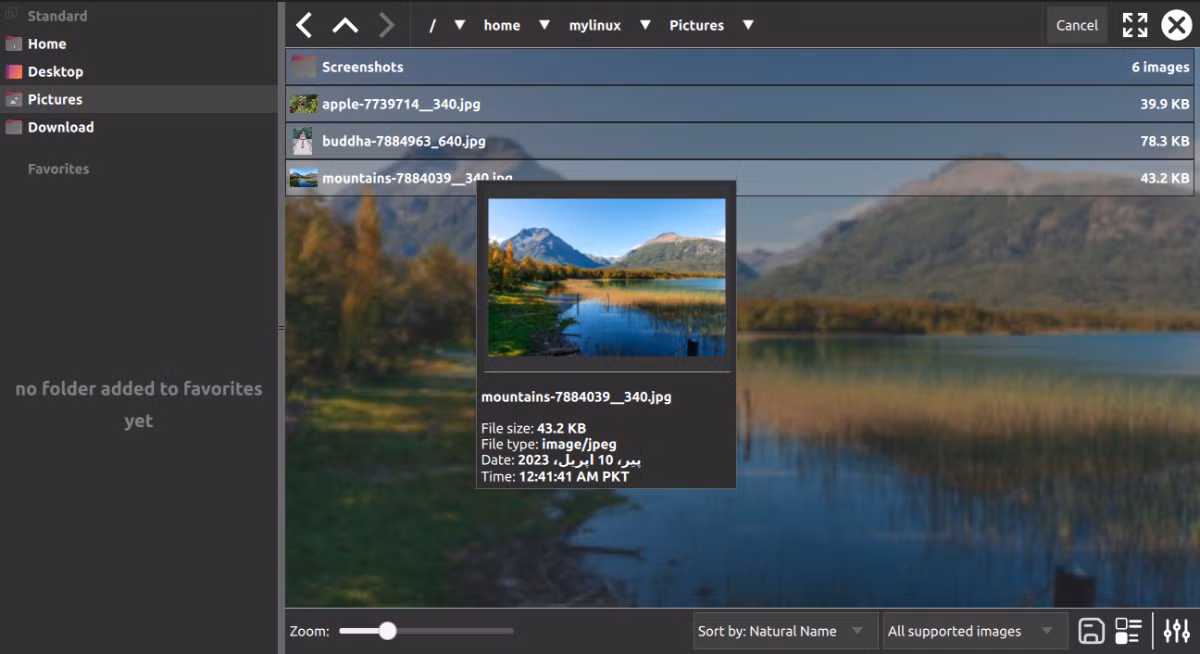Screen dimensions: 1200x654
Task: Go forward with the right arrow icon
Action: click(x=387, y=25)
